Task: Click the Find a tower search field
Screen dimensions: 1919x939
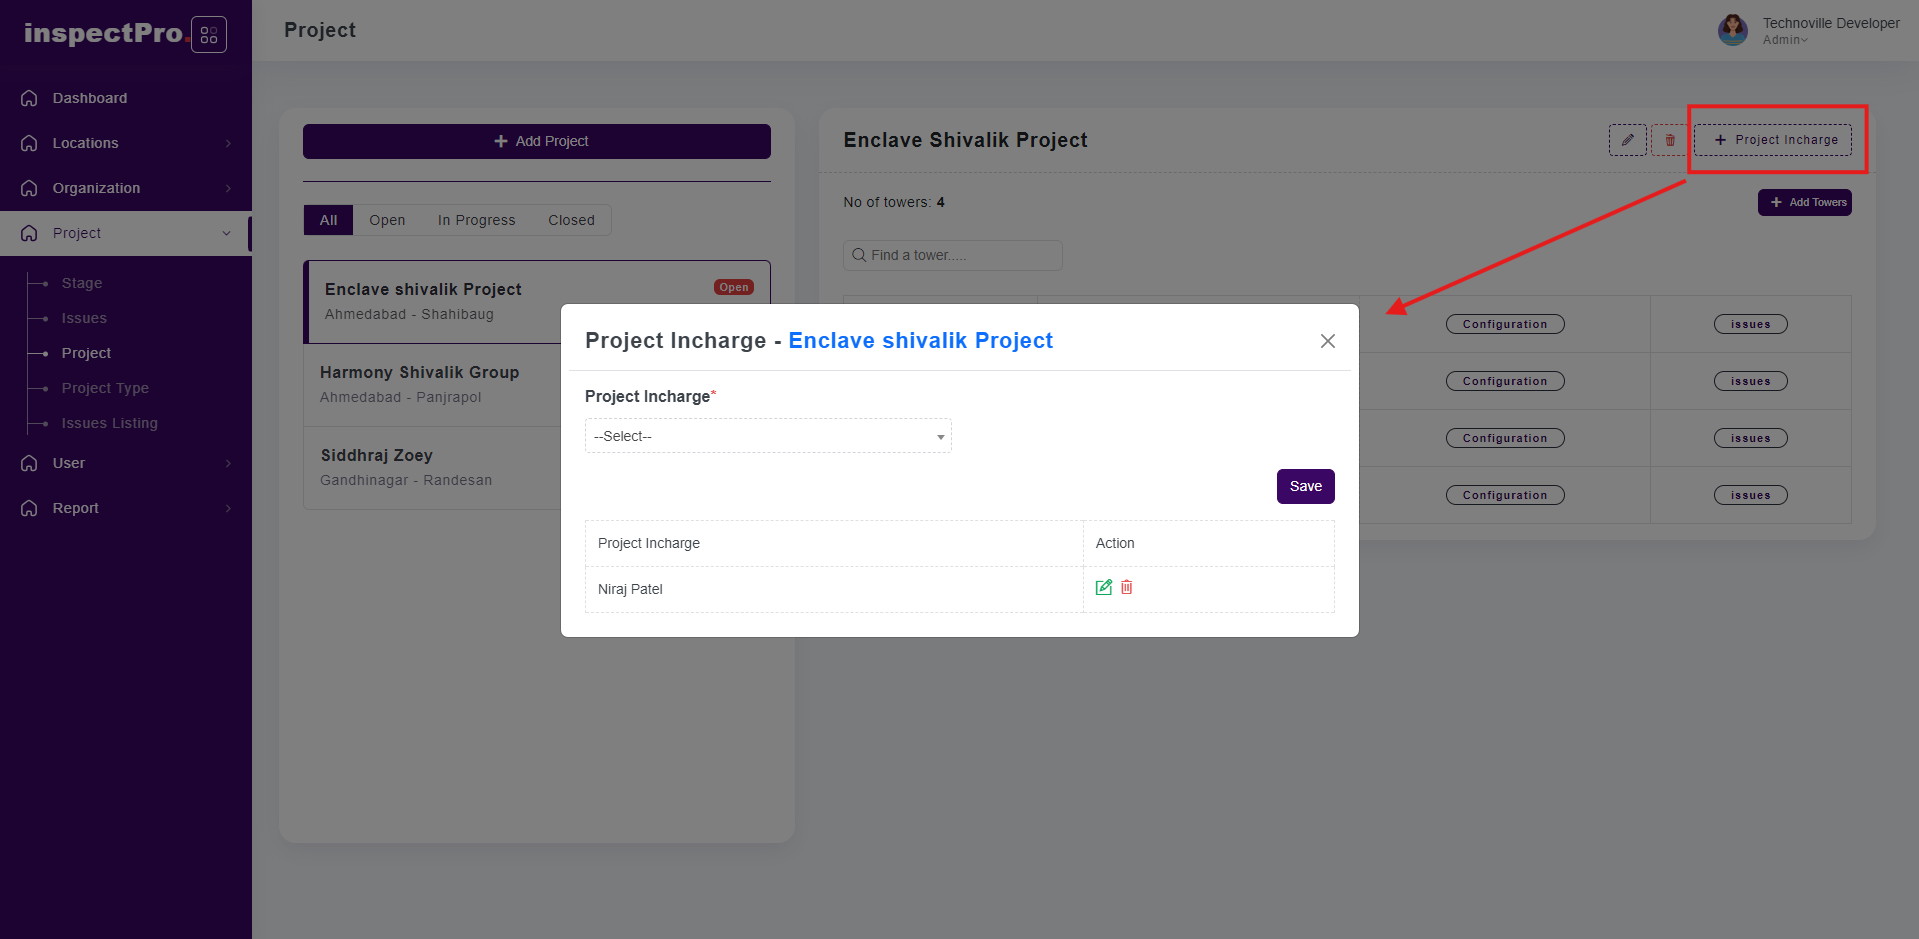Action: pyautogui.click(x=953, y=255)
